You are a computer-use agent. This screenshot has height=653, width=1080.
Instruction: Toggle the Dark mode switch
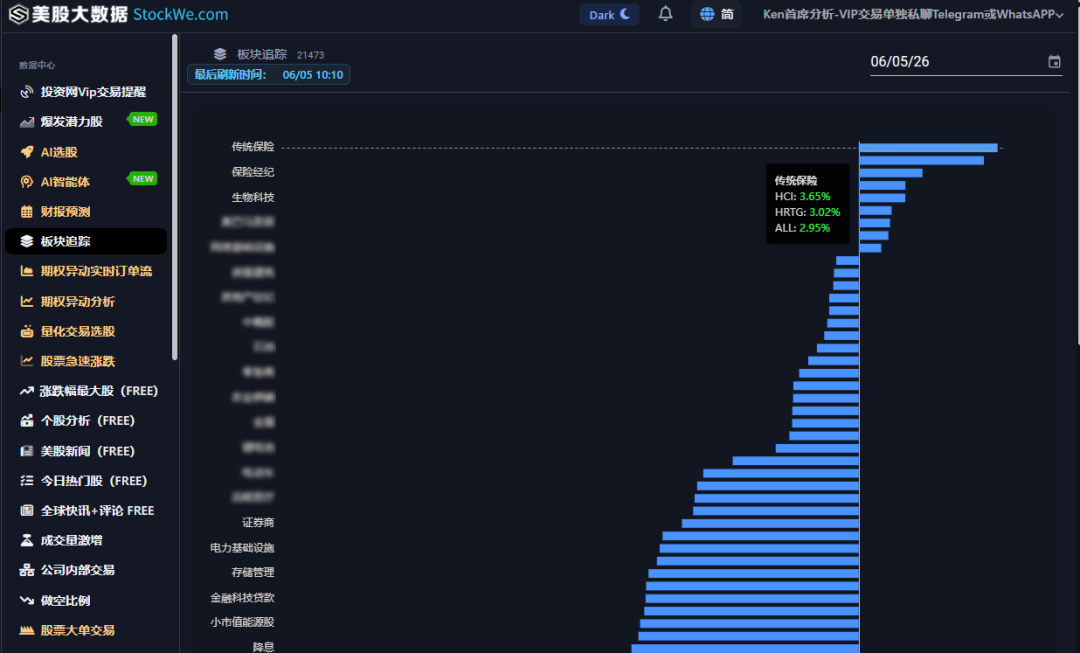[x=609, y=14]
